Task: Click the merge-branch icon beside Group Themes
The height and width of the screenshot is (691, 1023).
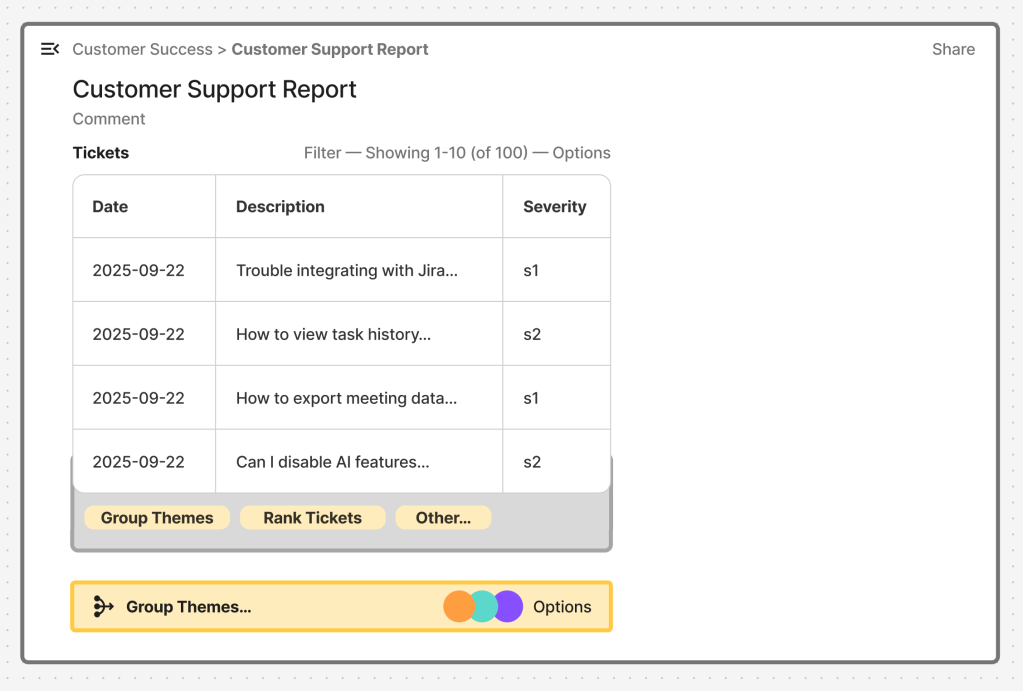Action: coord(101,605)
